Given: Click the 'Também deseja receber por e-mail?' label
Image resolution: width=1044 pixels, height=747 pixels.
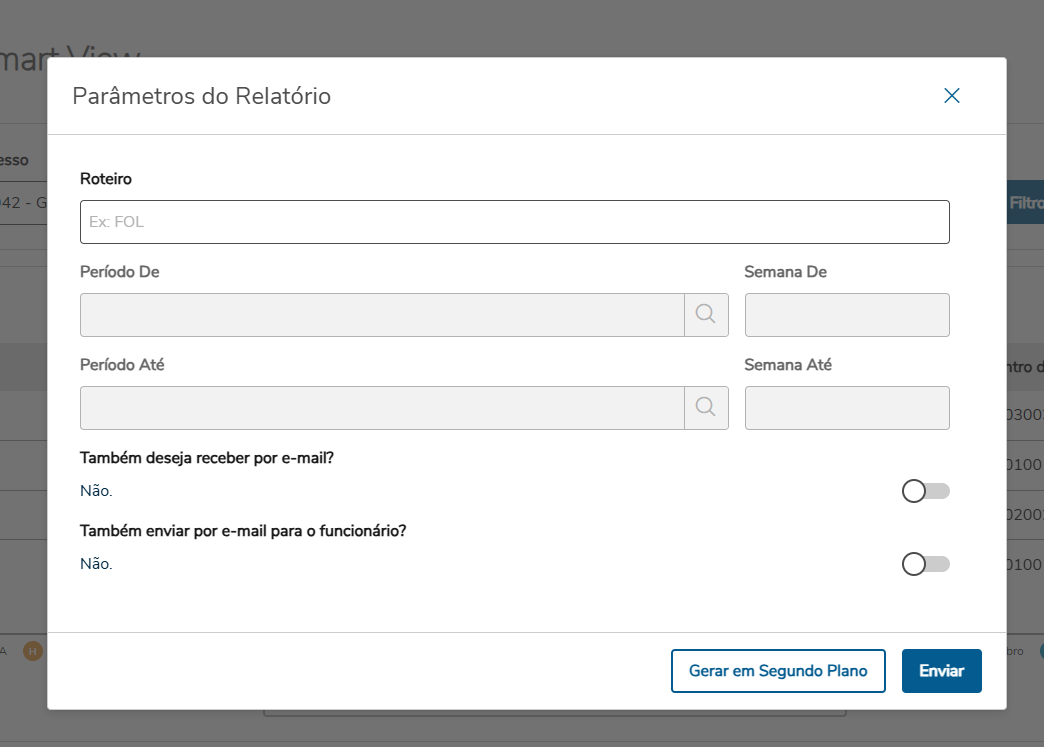Looking at the screenshot, I should pos(206,458).
